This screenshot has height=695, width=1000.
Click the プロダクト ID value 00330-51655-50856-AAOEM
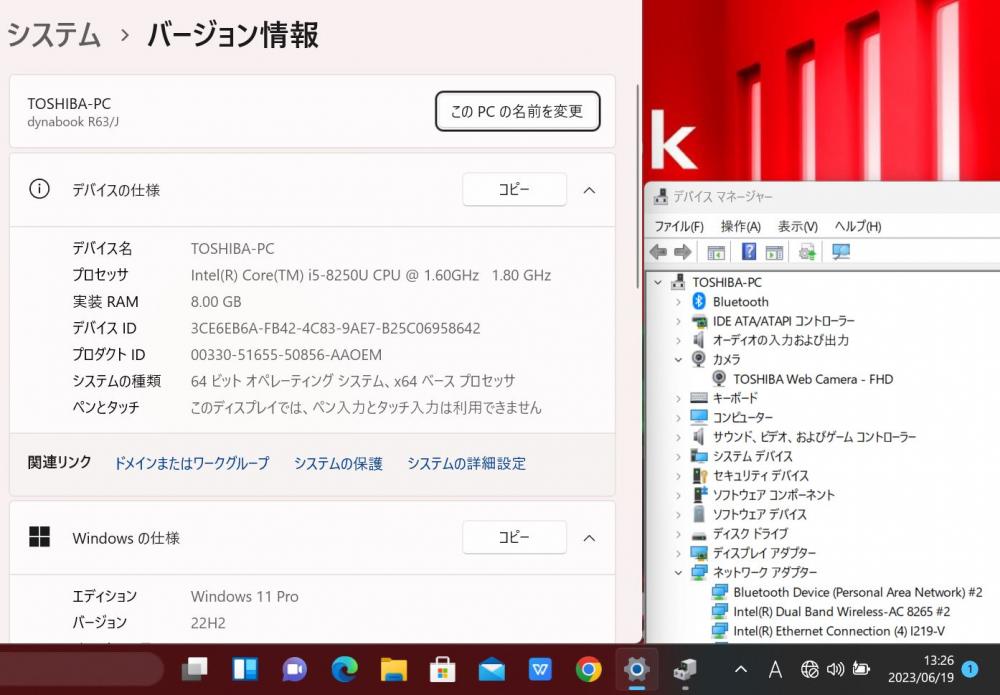click(286, 355)
